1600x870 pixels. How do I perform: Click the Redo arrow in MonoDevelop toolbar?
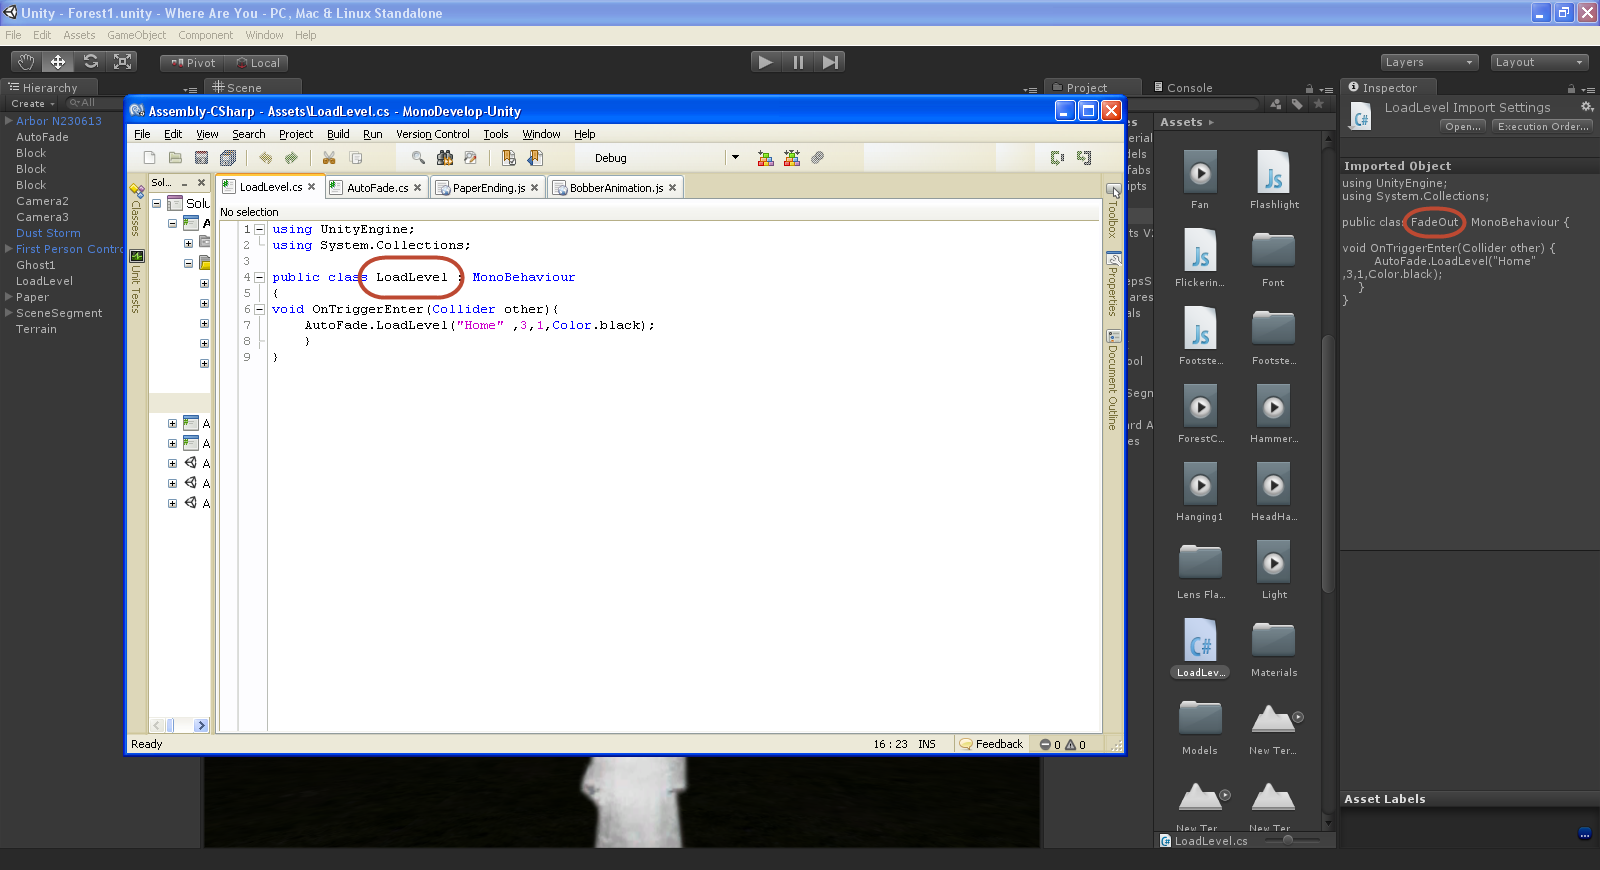pos(291,158)
